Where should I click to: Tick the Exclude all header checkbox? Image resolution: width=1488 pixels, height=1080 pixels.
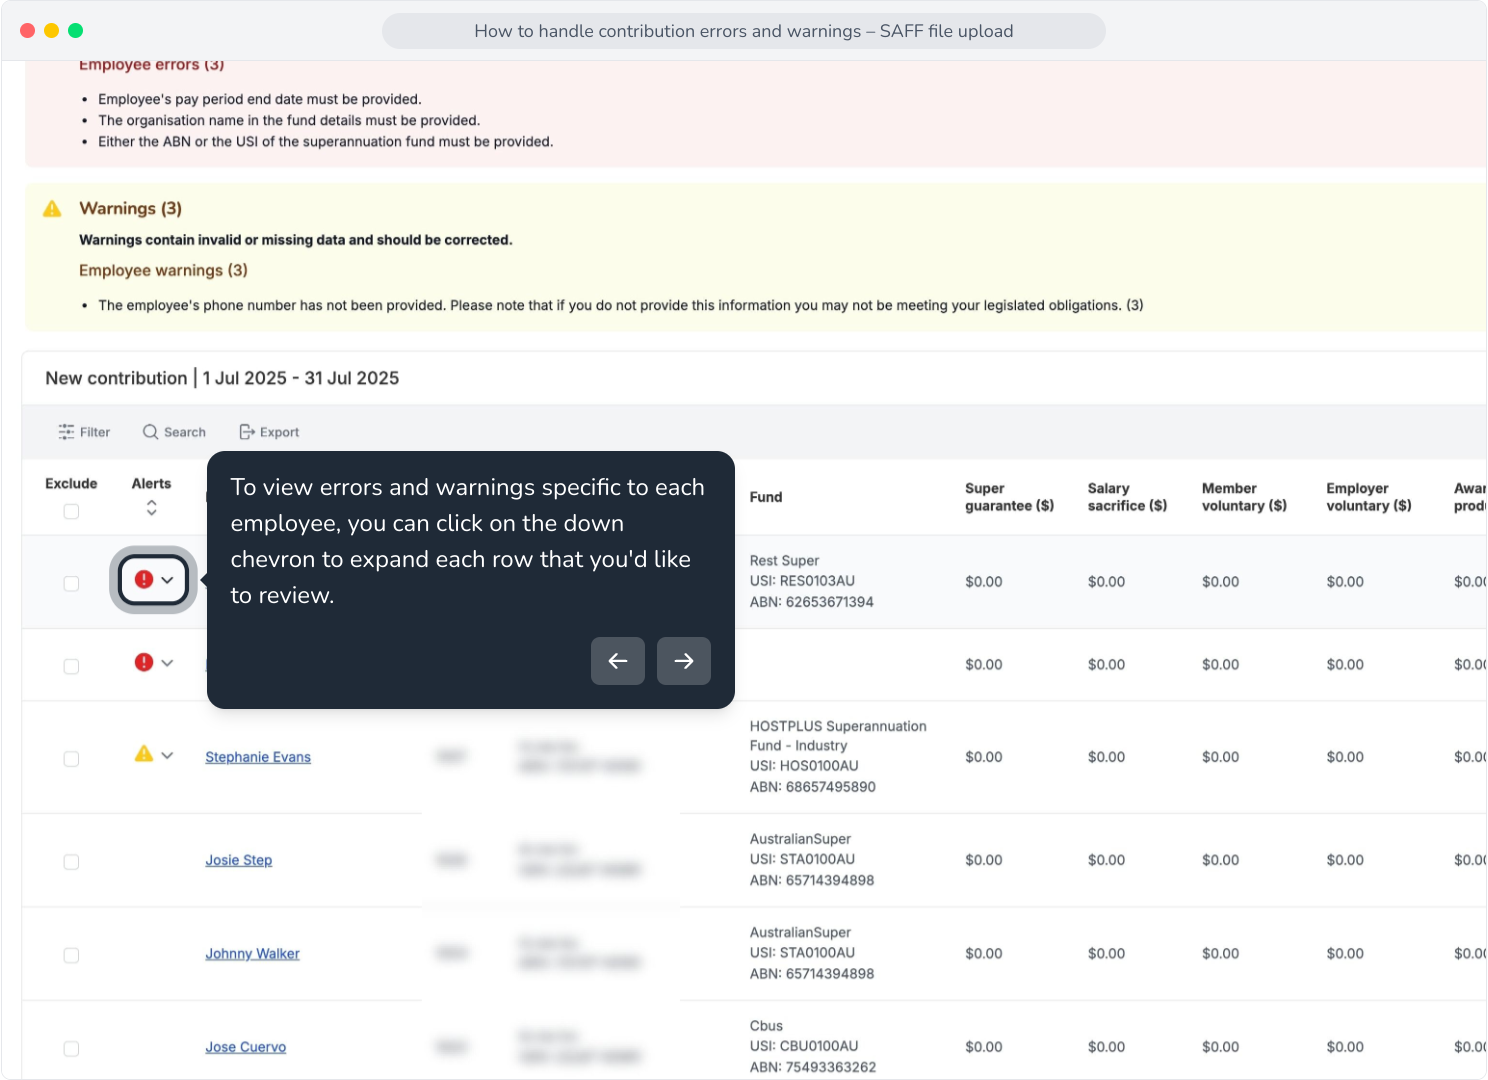71,512
